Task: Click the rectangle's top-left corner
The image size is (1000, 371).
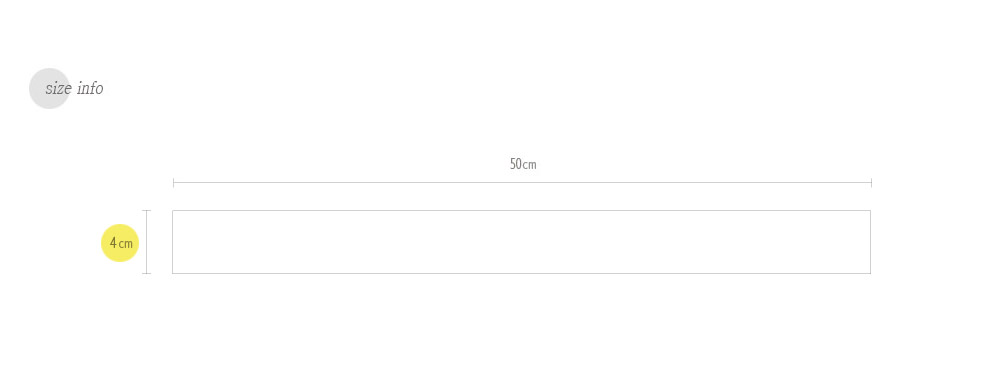Action: [173, 210]
